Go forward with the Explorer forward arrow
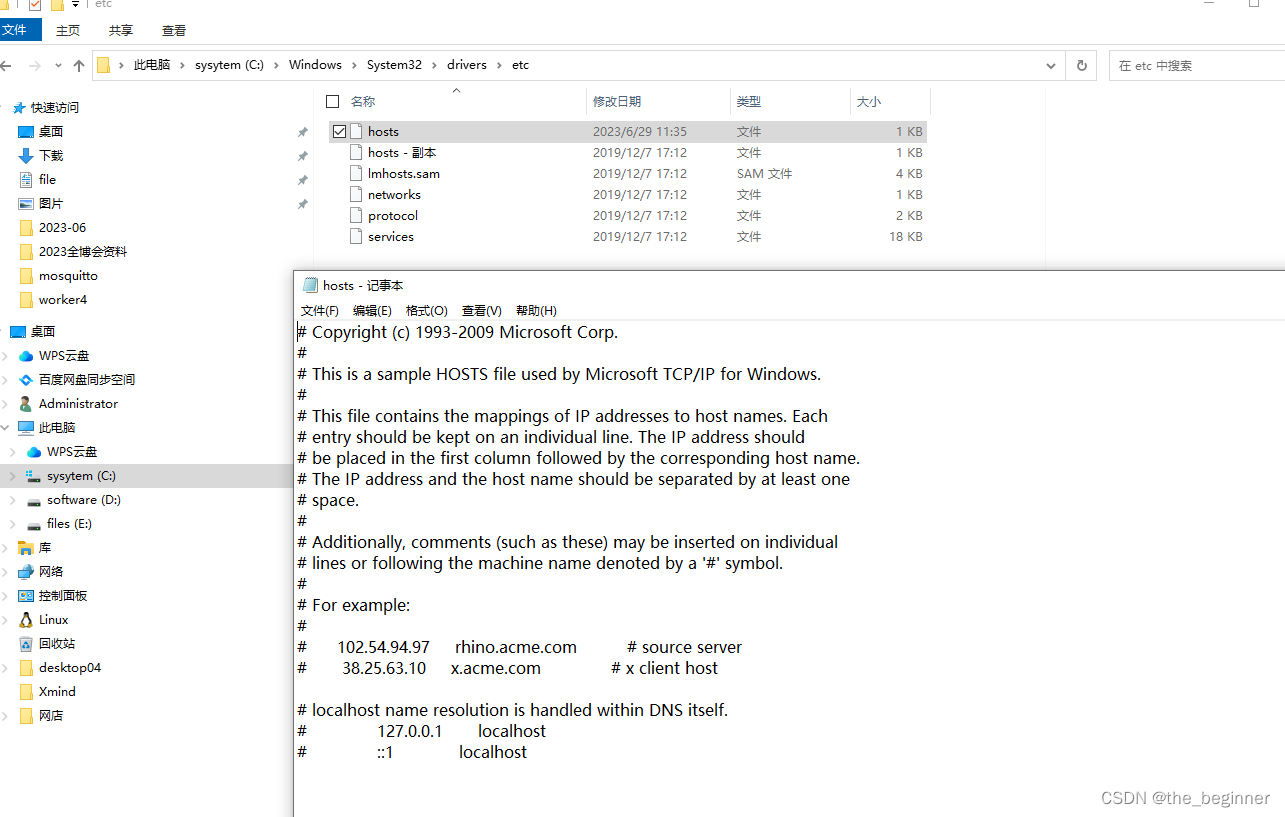The image size is (1285, 817). click(x=34, y=65)
